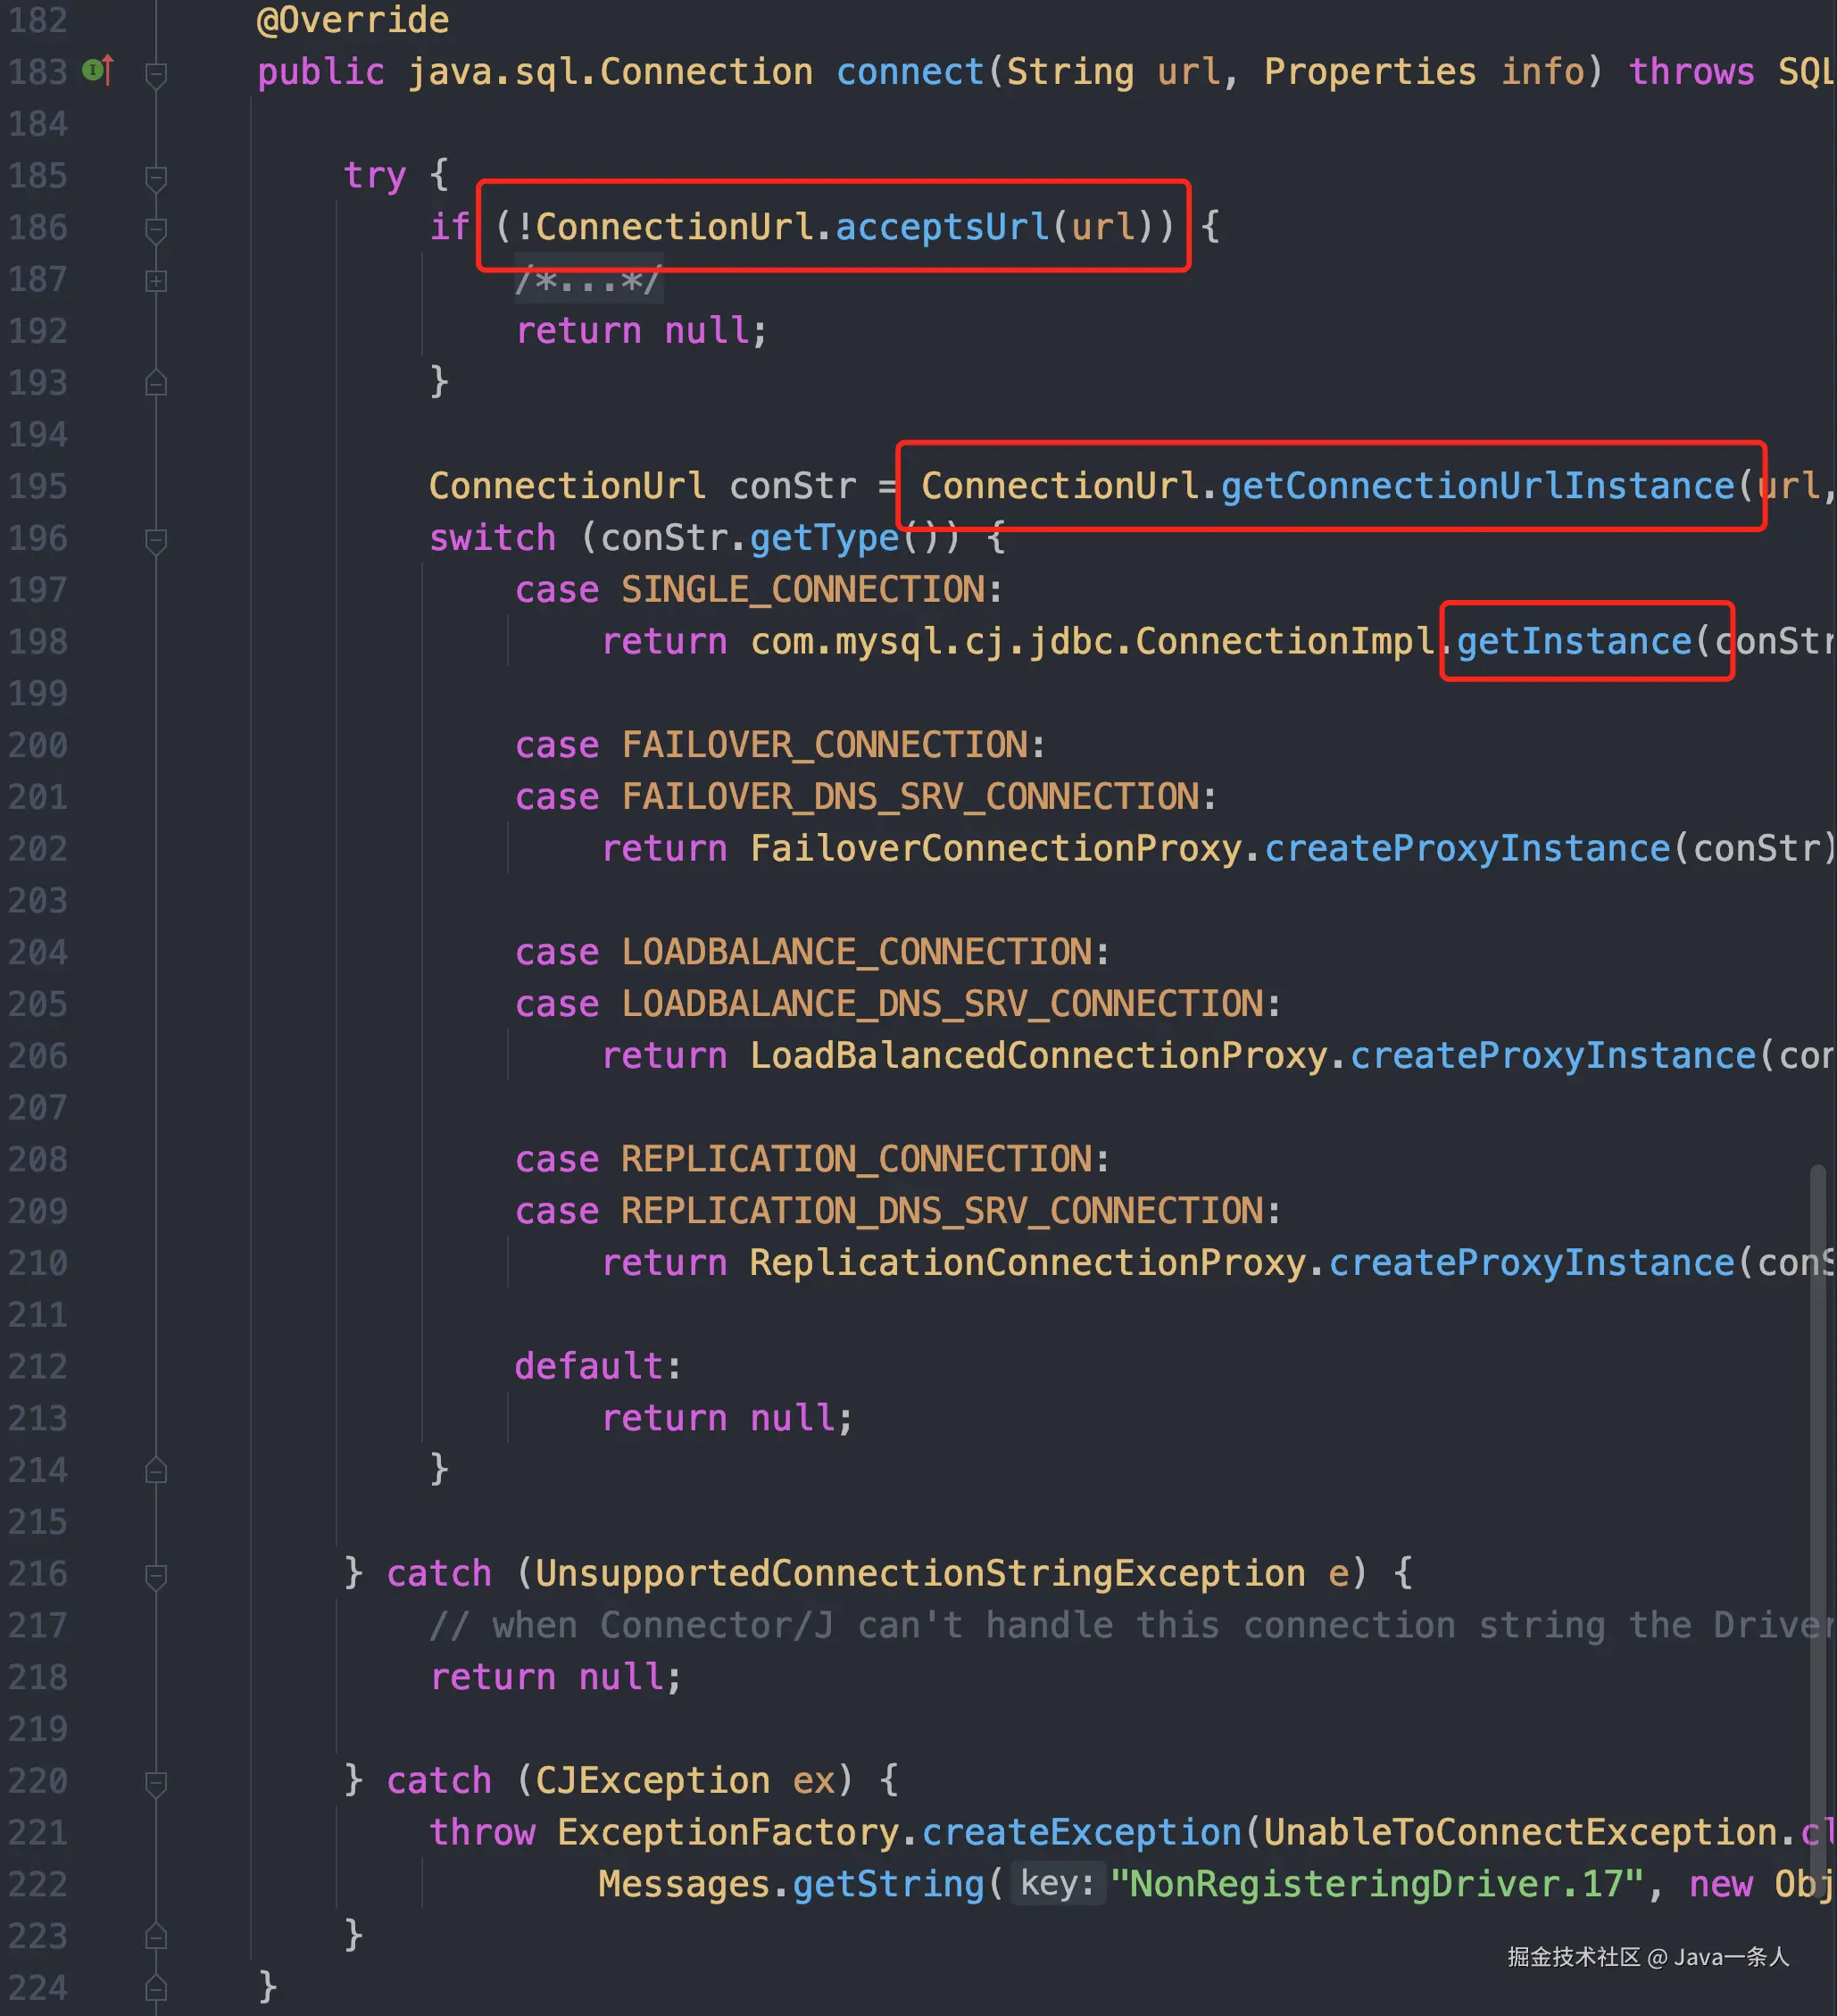
Task: Expand the folded comment plus icon on line 187
Action: coord(156,281)
